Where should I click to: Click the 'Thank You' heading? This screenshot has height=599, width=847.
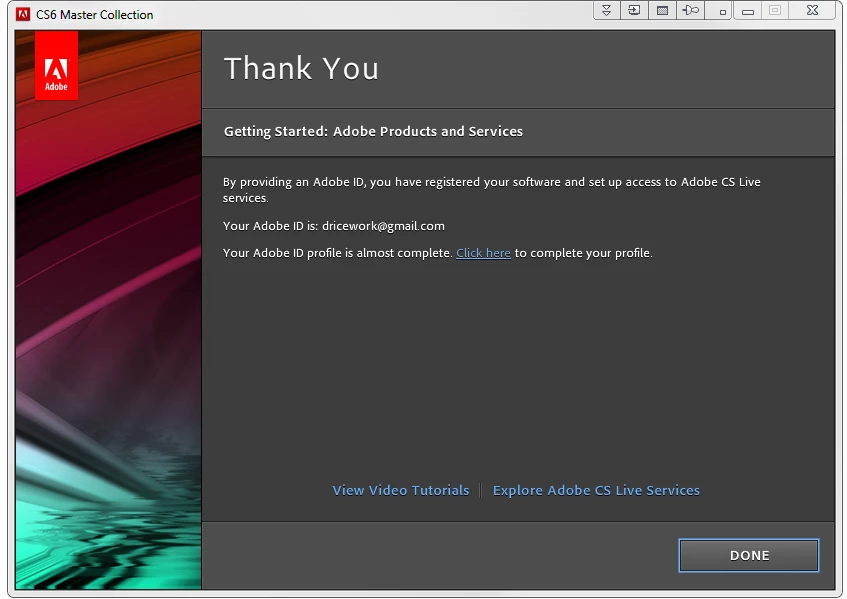pos(301,69)
